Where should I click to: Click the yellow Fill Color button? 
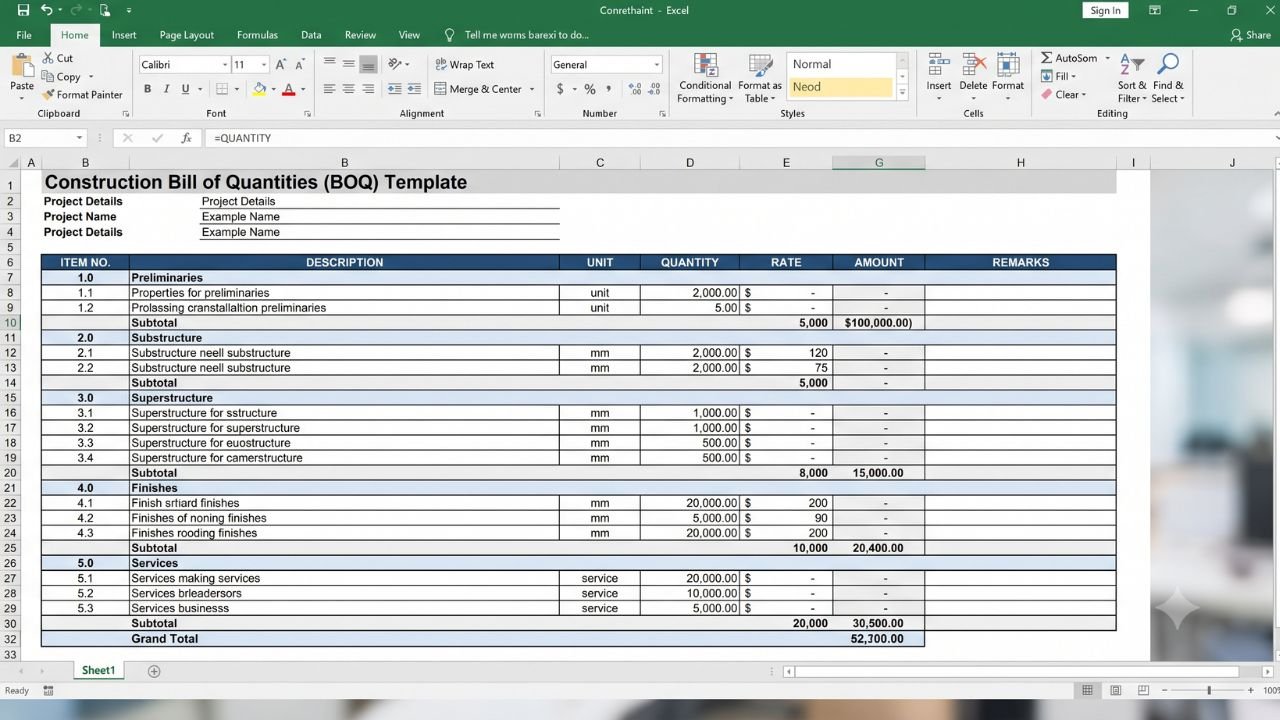[x=259, y=89]
